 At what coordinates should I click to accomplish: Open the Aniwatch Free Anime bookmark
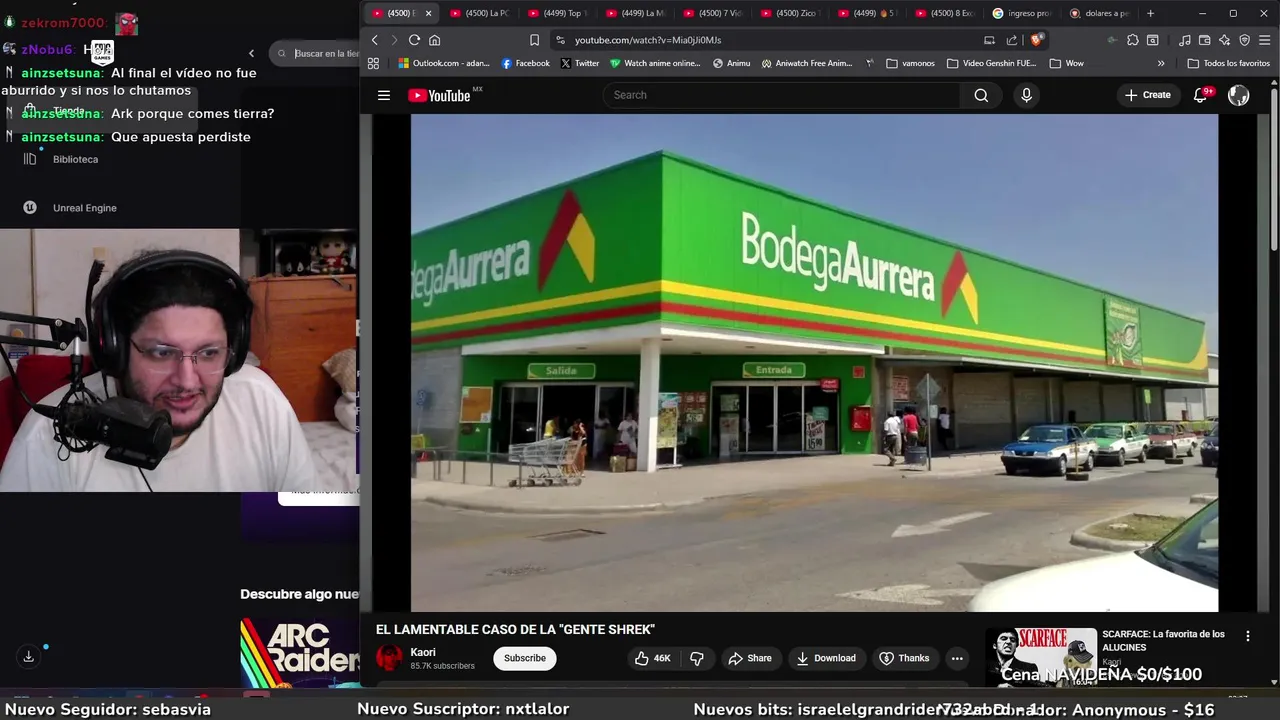[807, 63]
